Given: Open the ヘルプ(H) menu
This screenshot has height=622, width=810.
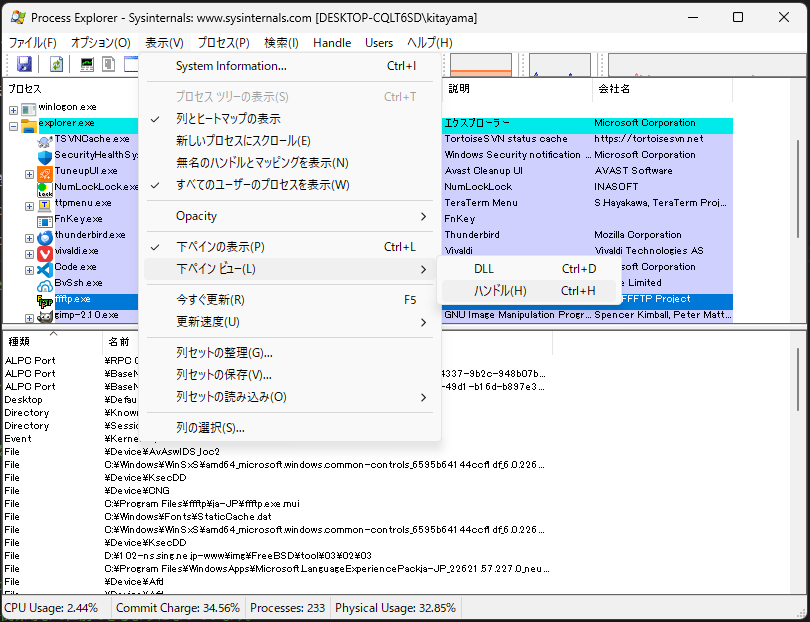Looking at the screenshot, I should pyautogui.click(x=430, y=43).
